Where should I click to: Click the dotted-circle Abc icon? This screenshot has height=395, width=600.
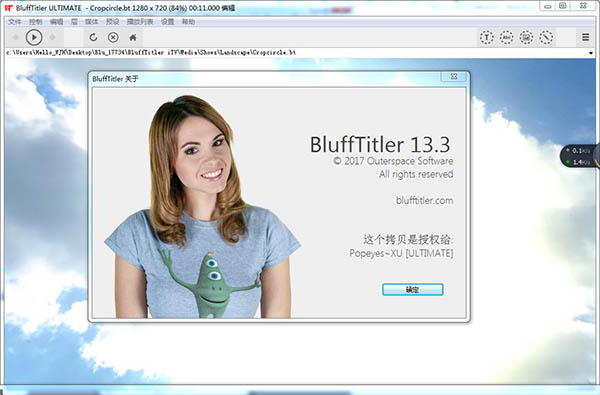coord(506,37)
